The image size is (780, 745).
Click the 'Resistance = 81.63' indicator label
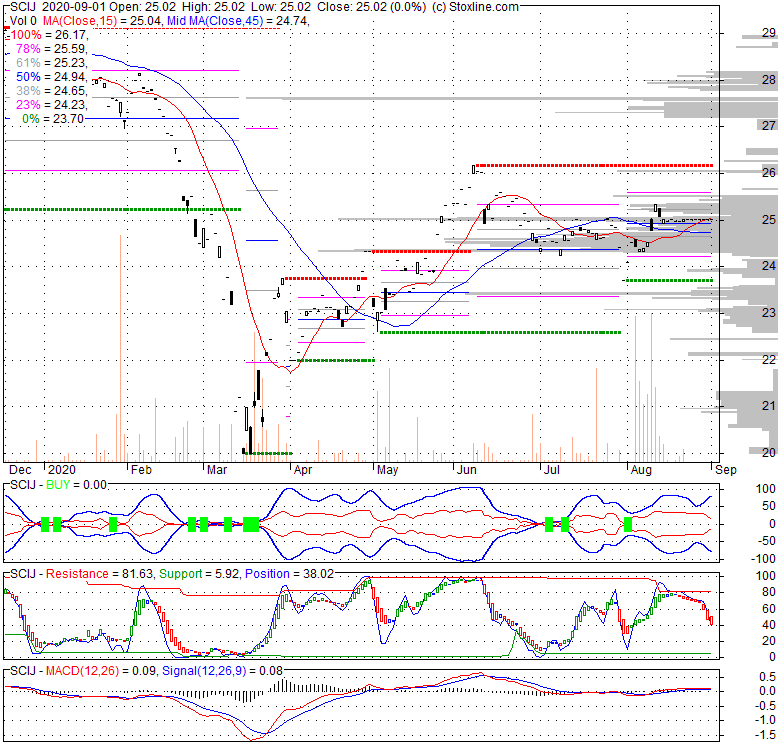(x=99, y=574)
